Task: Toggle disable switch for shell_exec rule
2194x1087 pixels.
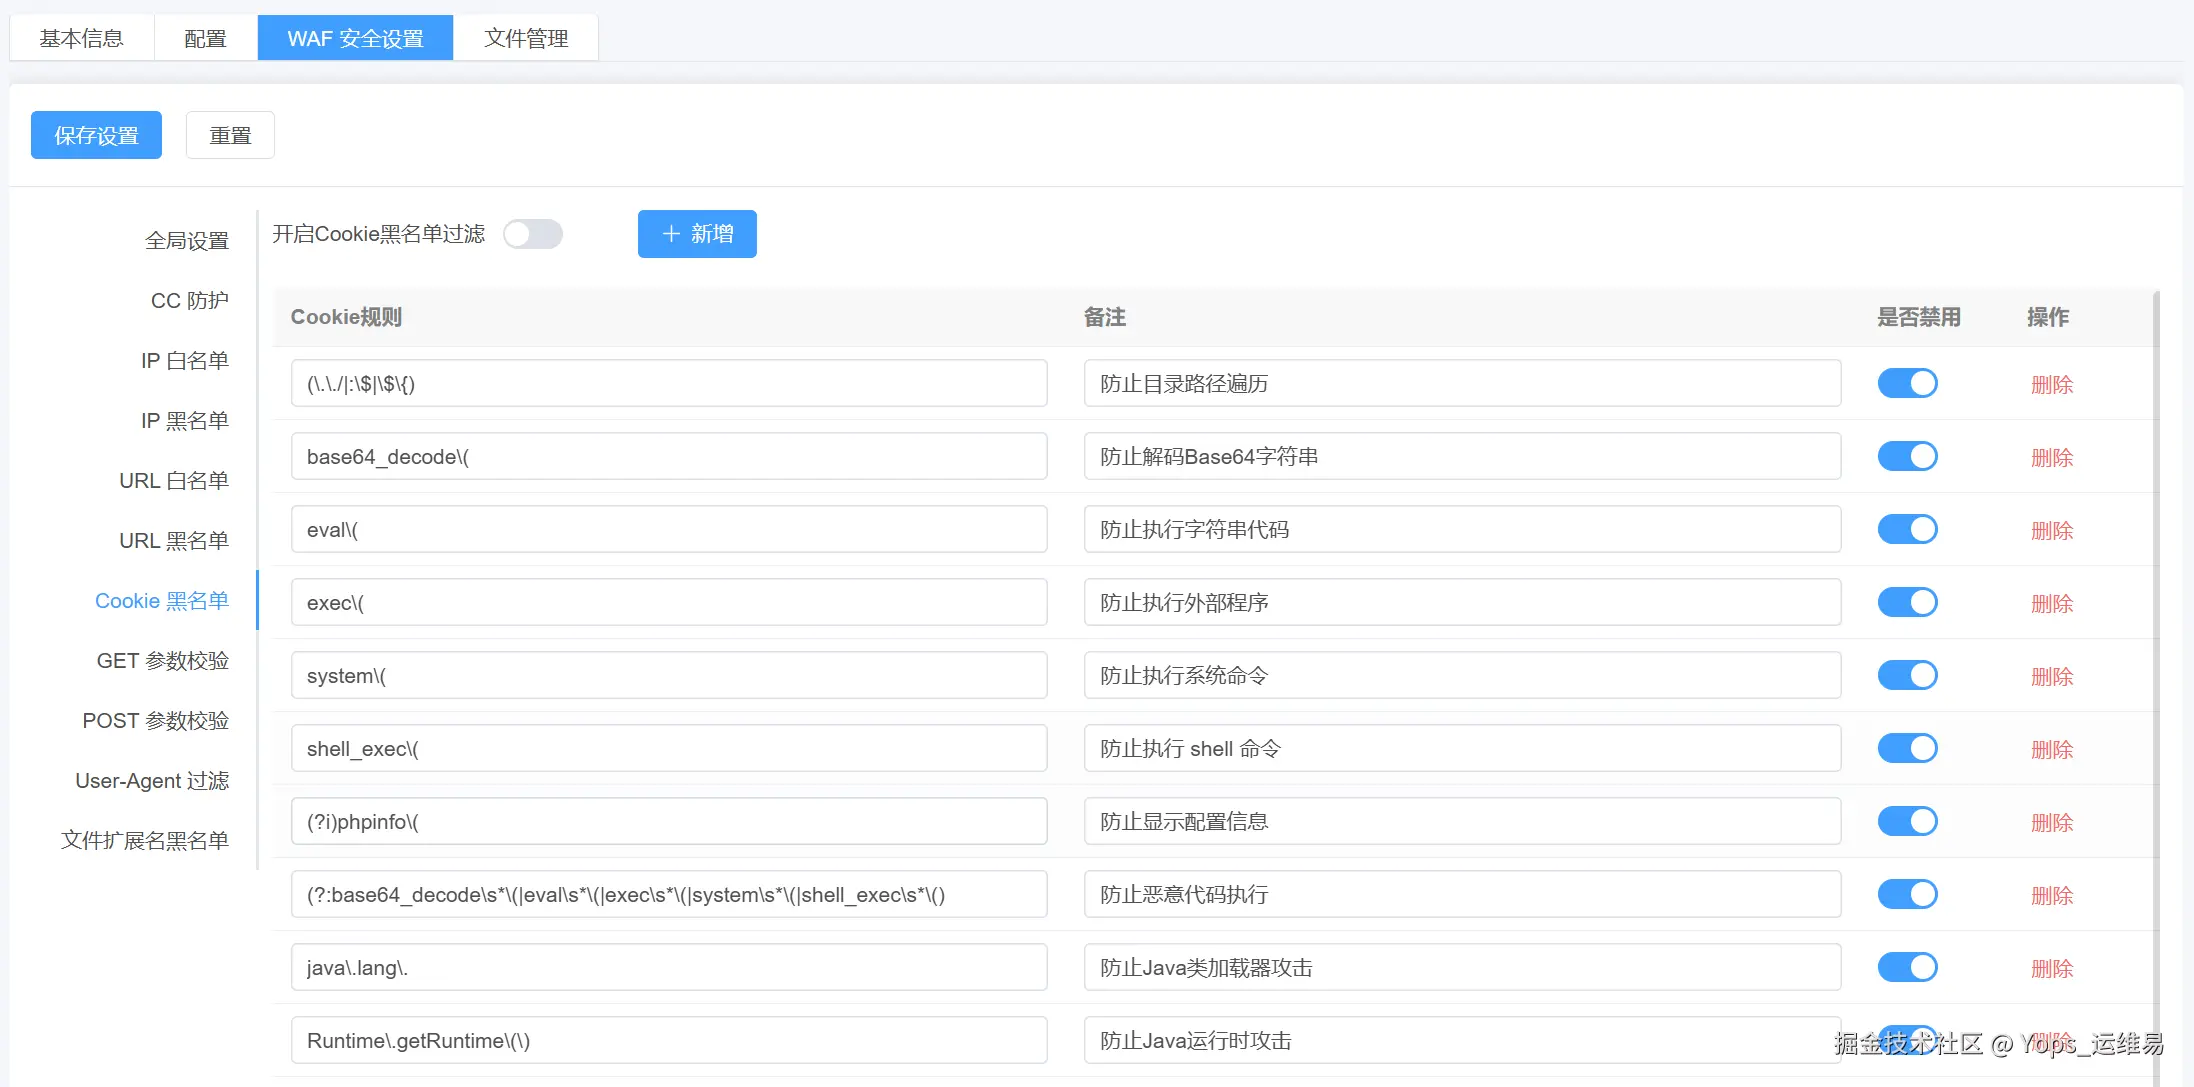Action: click(x=1907, y=749)
